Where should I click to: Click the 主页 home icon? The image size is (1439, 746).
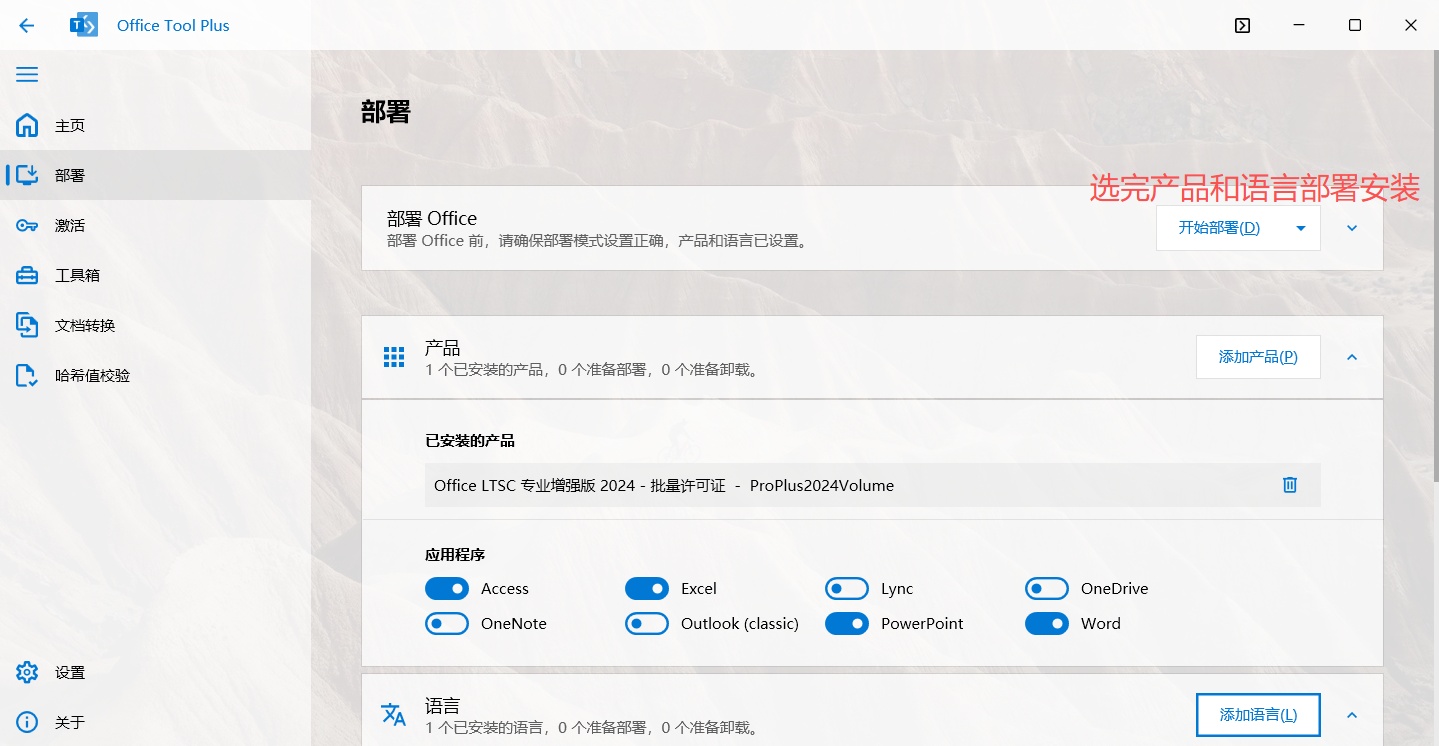coord(27,126)
